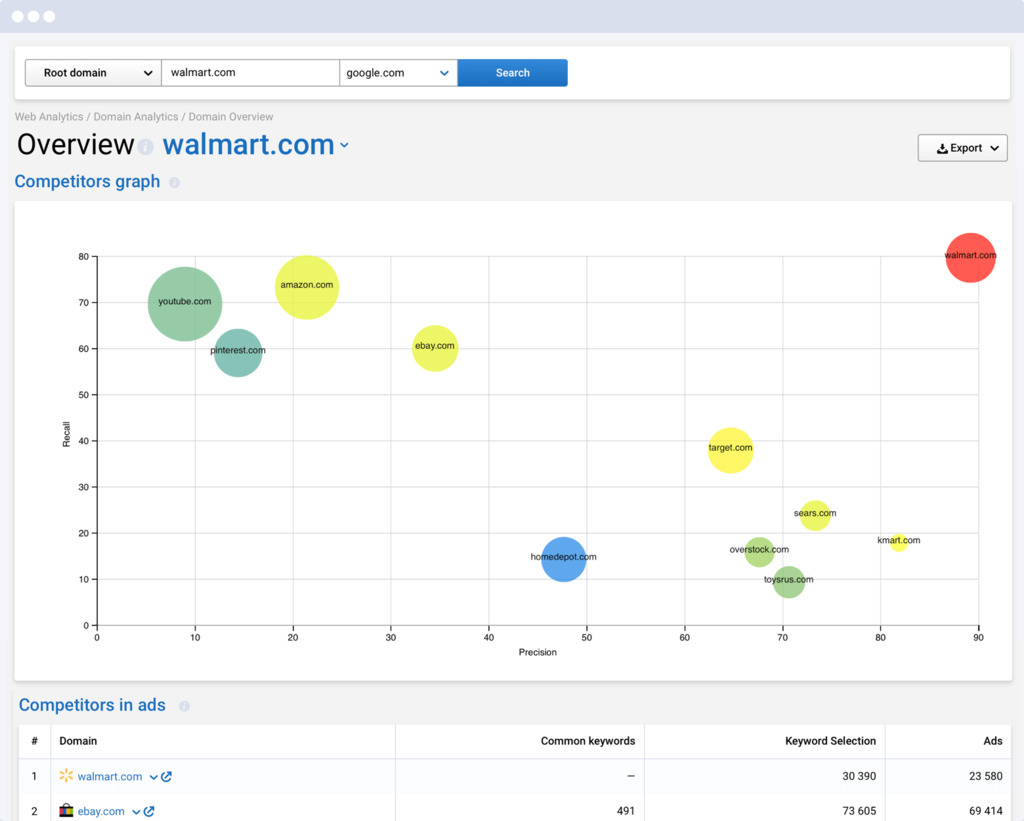This screenshot has height=821, width=1024.
Task: Expand the chevron next to walmart.com row
Action: click(x=153, y=777)
